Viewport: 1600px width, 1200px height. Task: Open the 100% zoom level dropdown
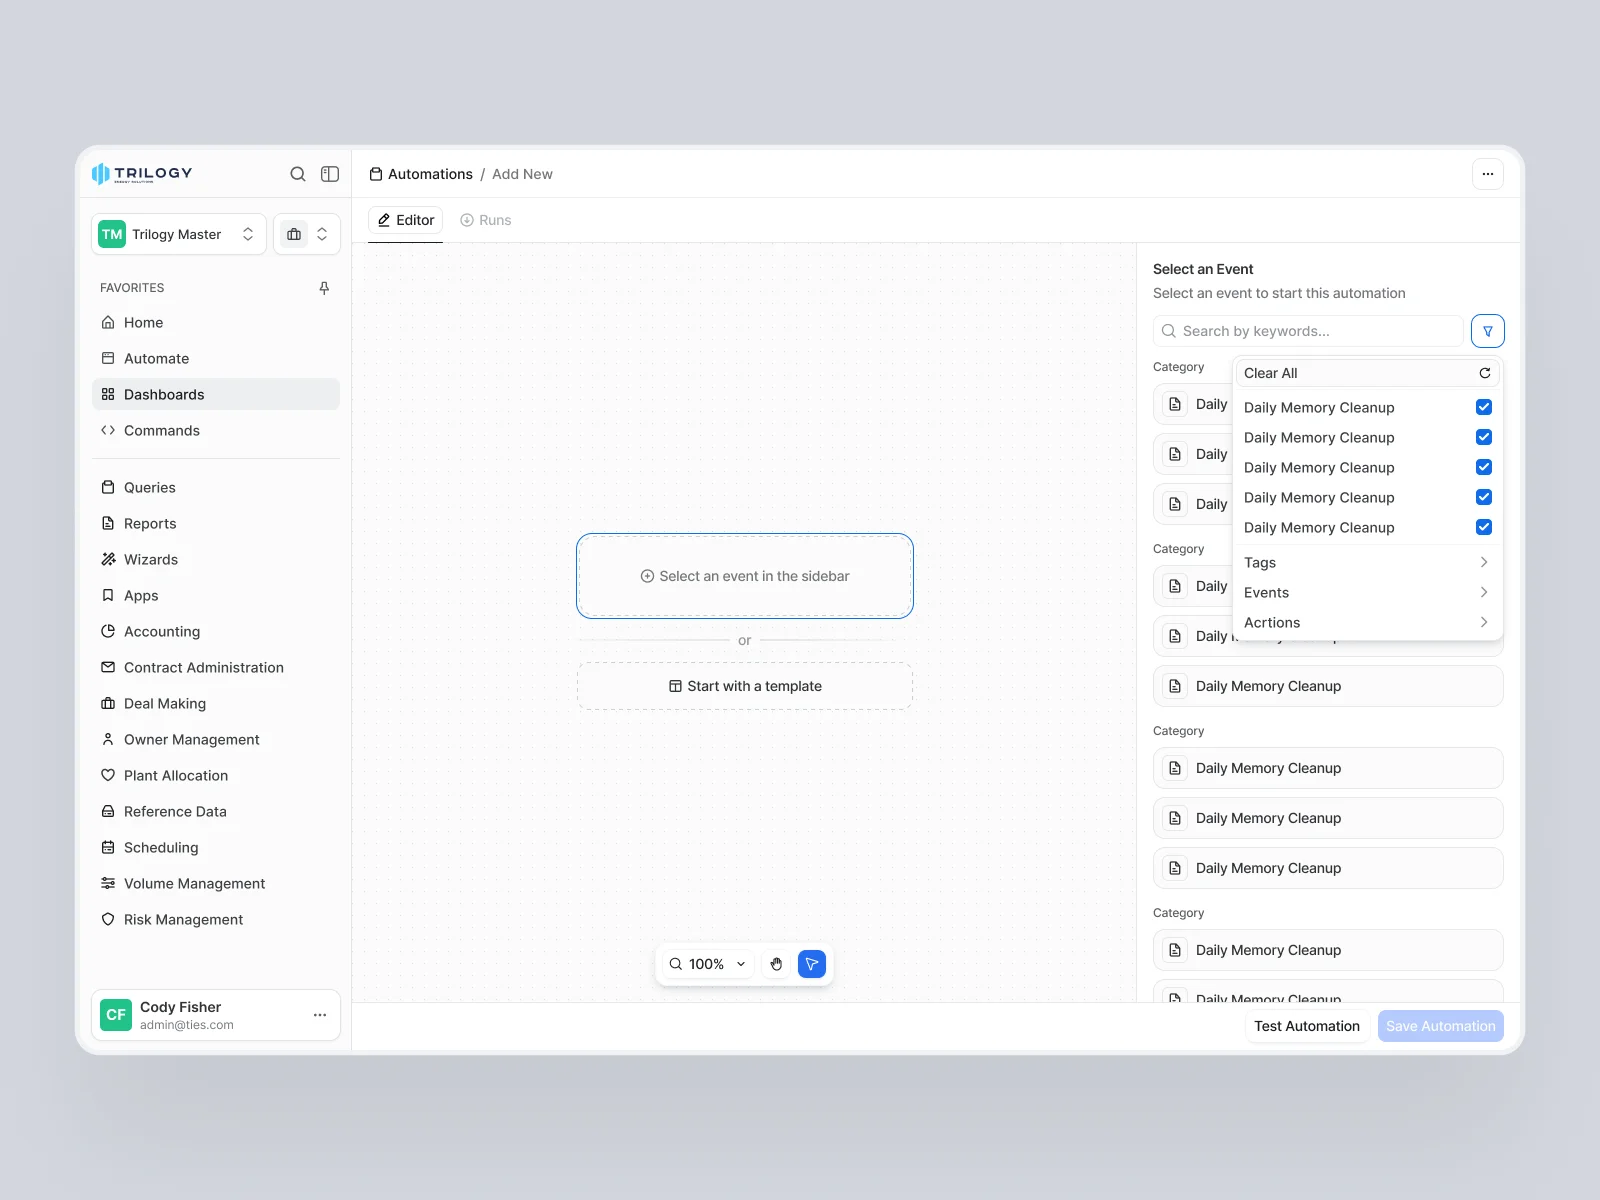pyautogui.click(x=707, y=964)
